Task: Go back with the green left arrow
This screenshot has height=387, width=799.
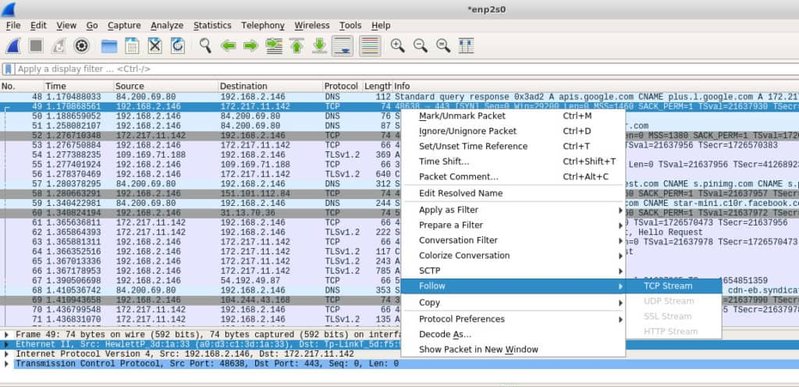Action: [228, 46]
